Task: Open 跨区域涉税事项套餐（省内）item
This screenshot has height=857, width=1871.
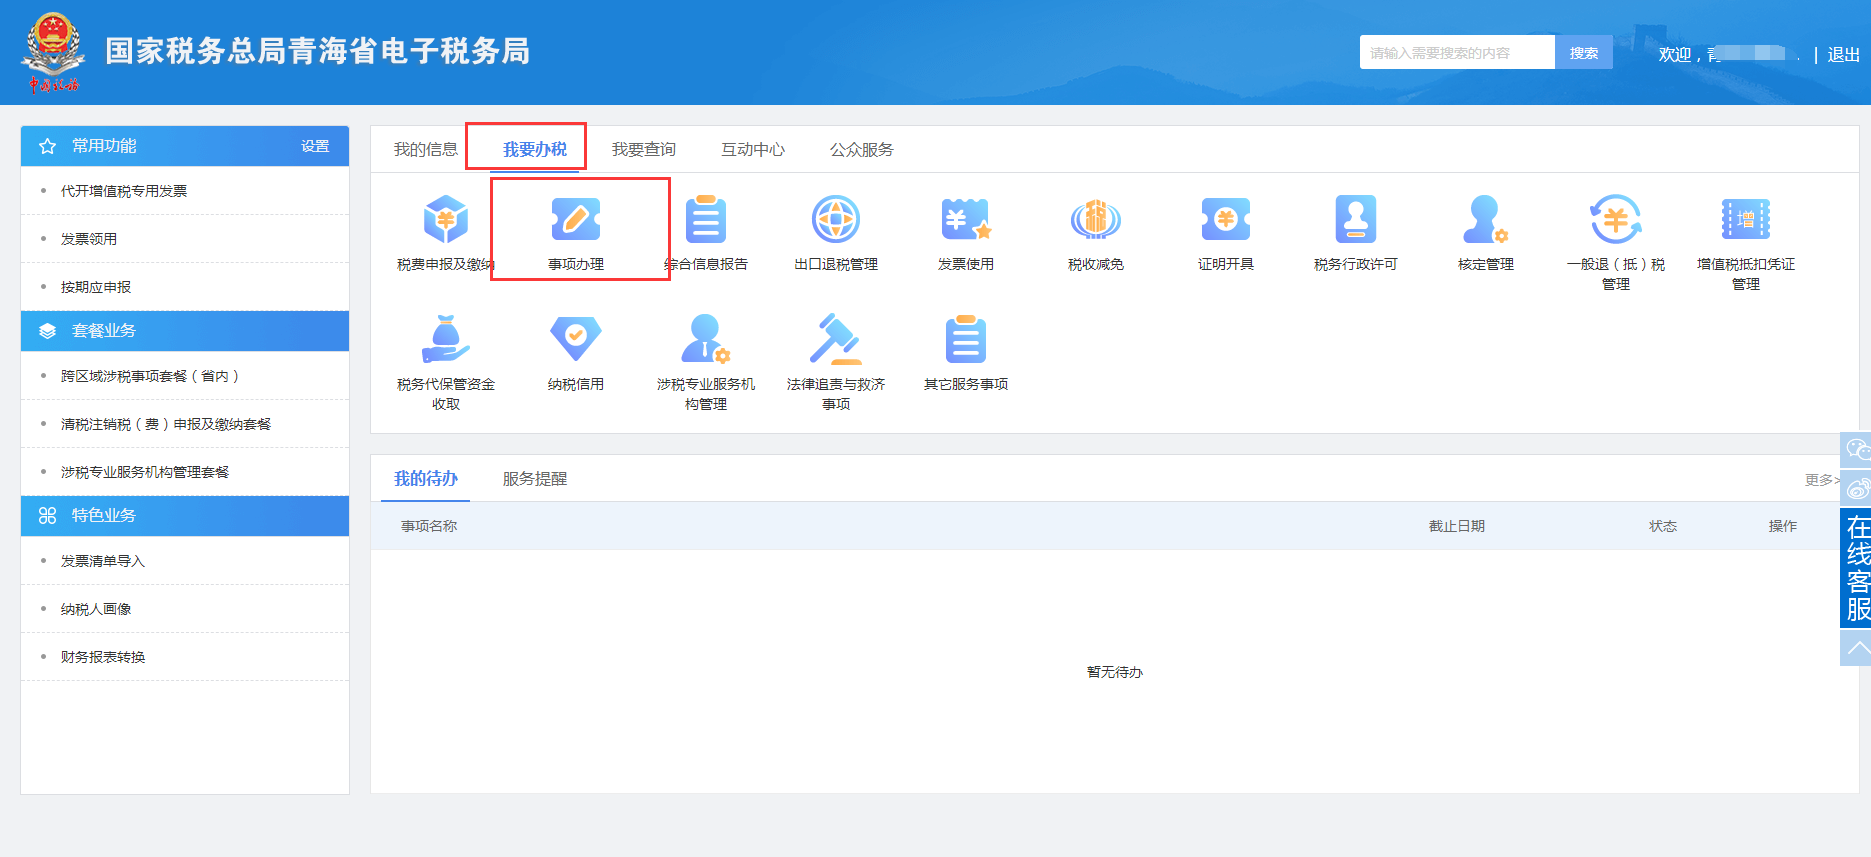Action: click(150, 376)
